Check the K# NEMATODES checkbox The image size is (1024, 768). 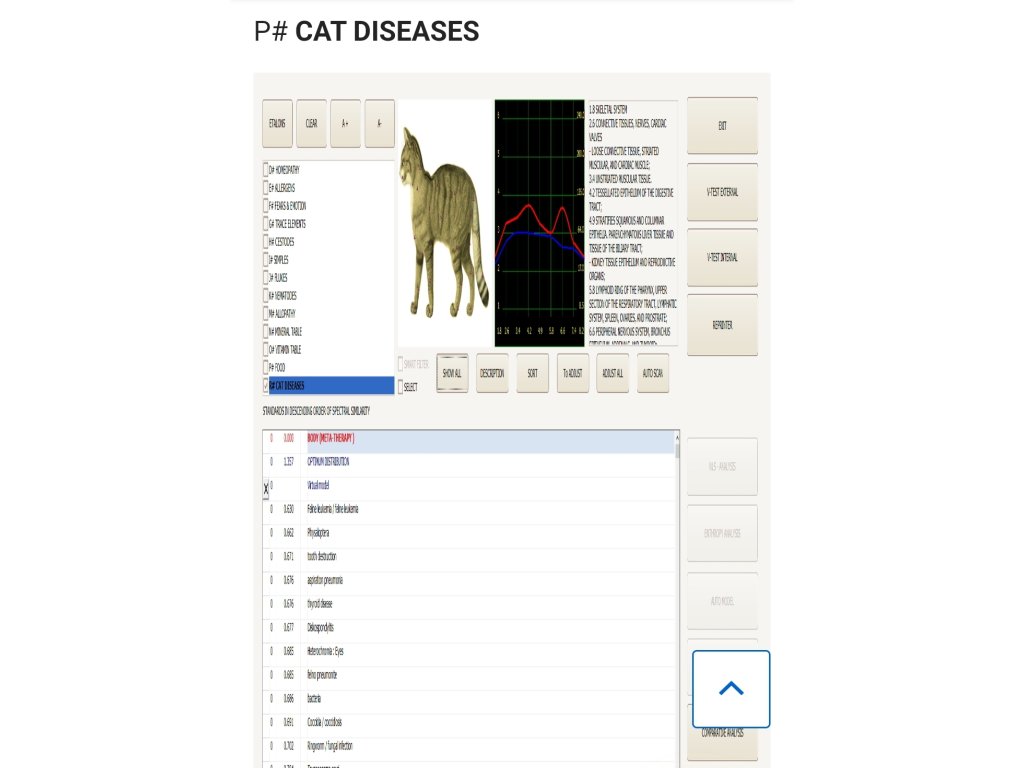266,295
